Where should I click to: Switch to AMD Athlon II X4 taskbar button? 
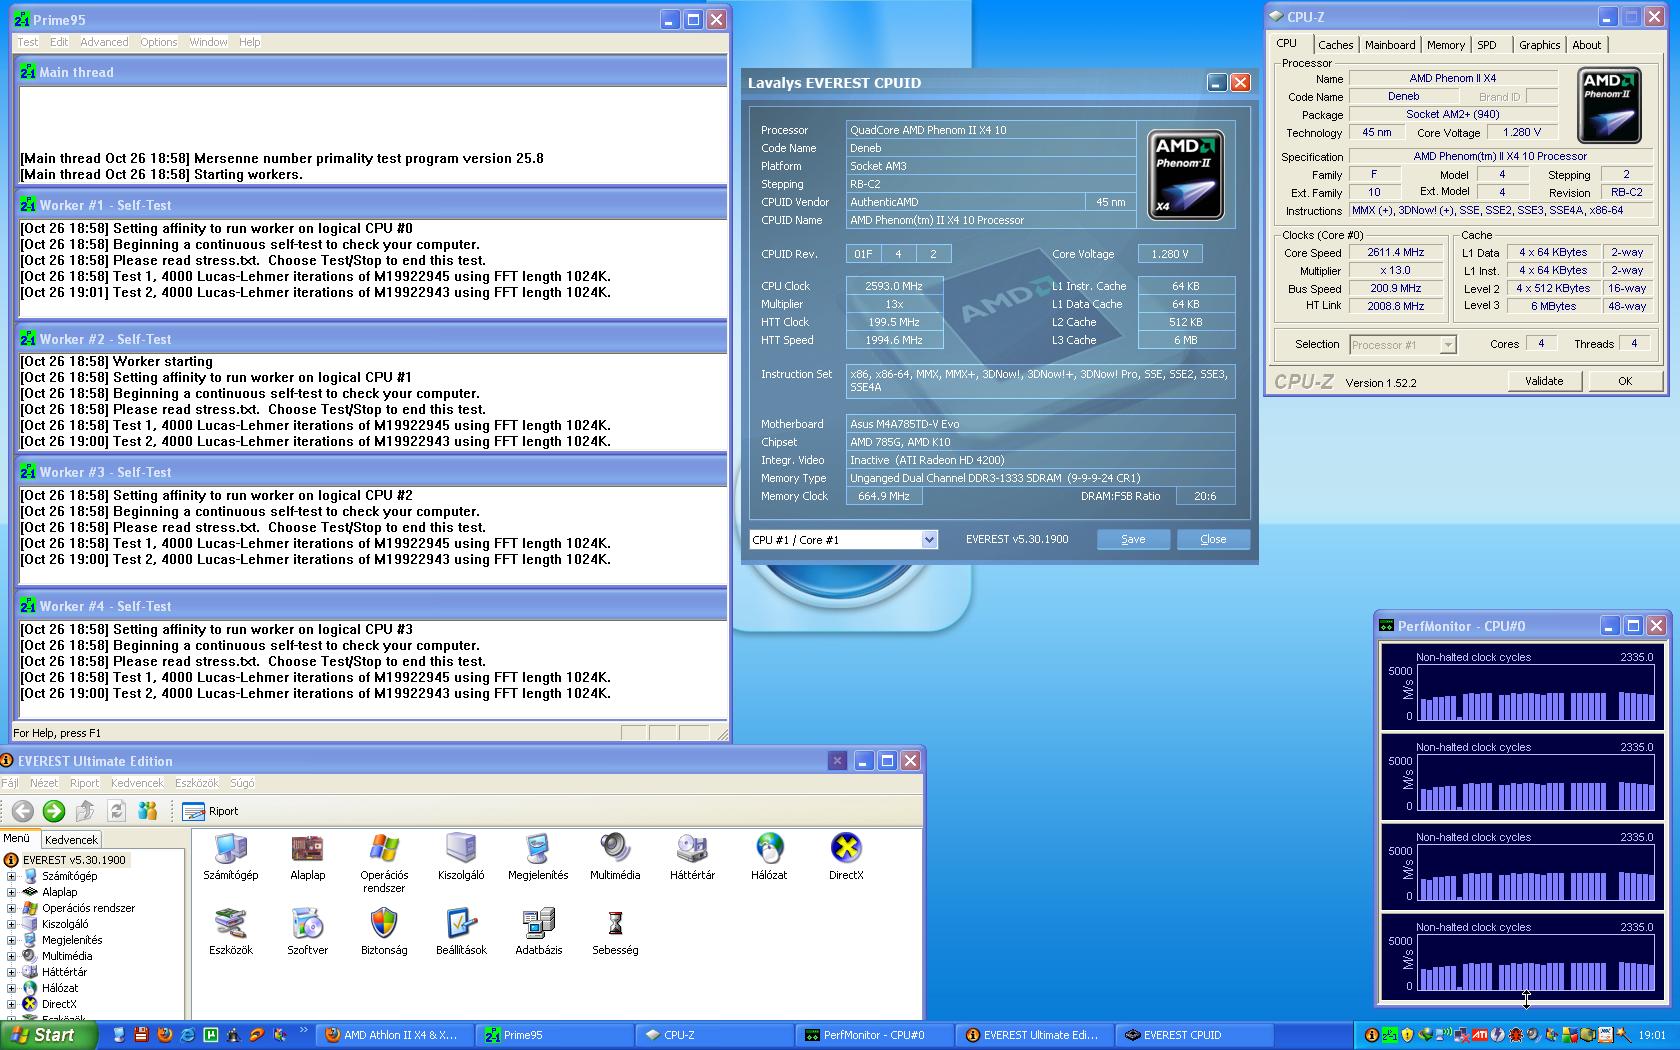pos(394,1035)
